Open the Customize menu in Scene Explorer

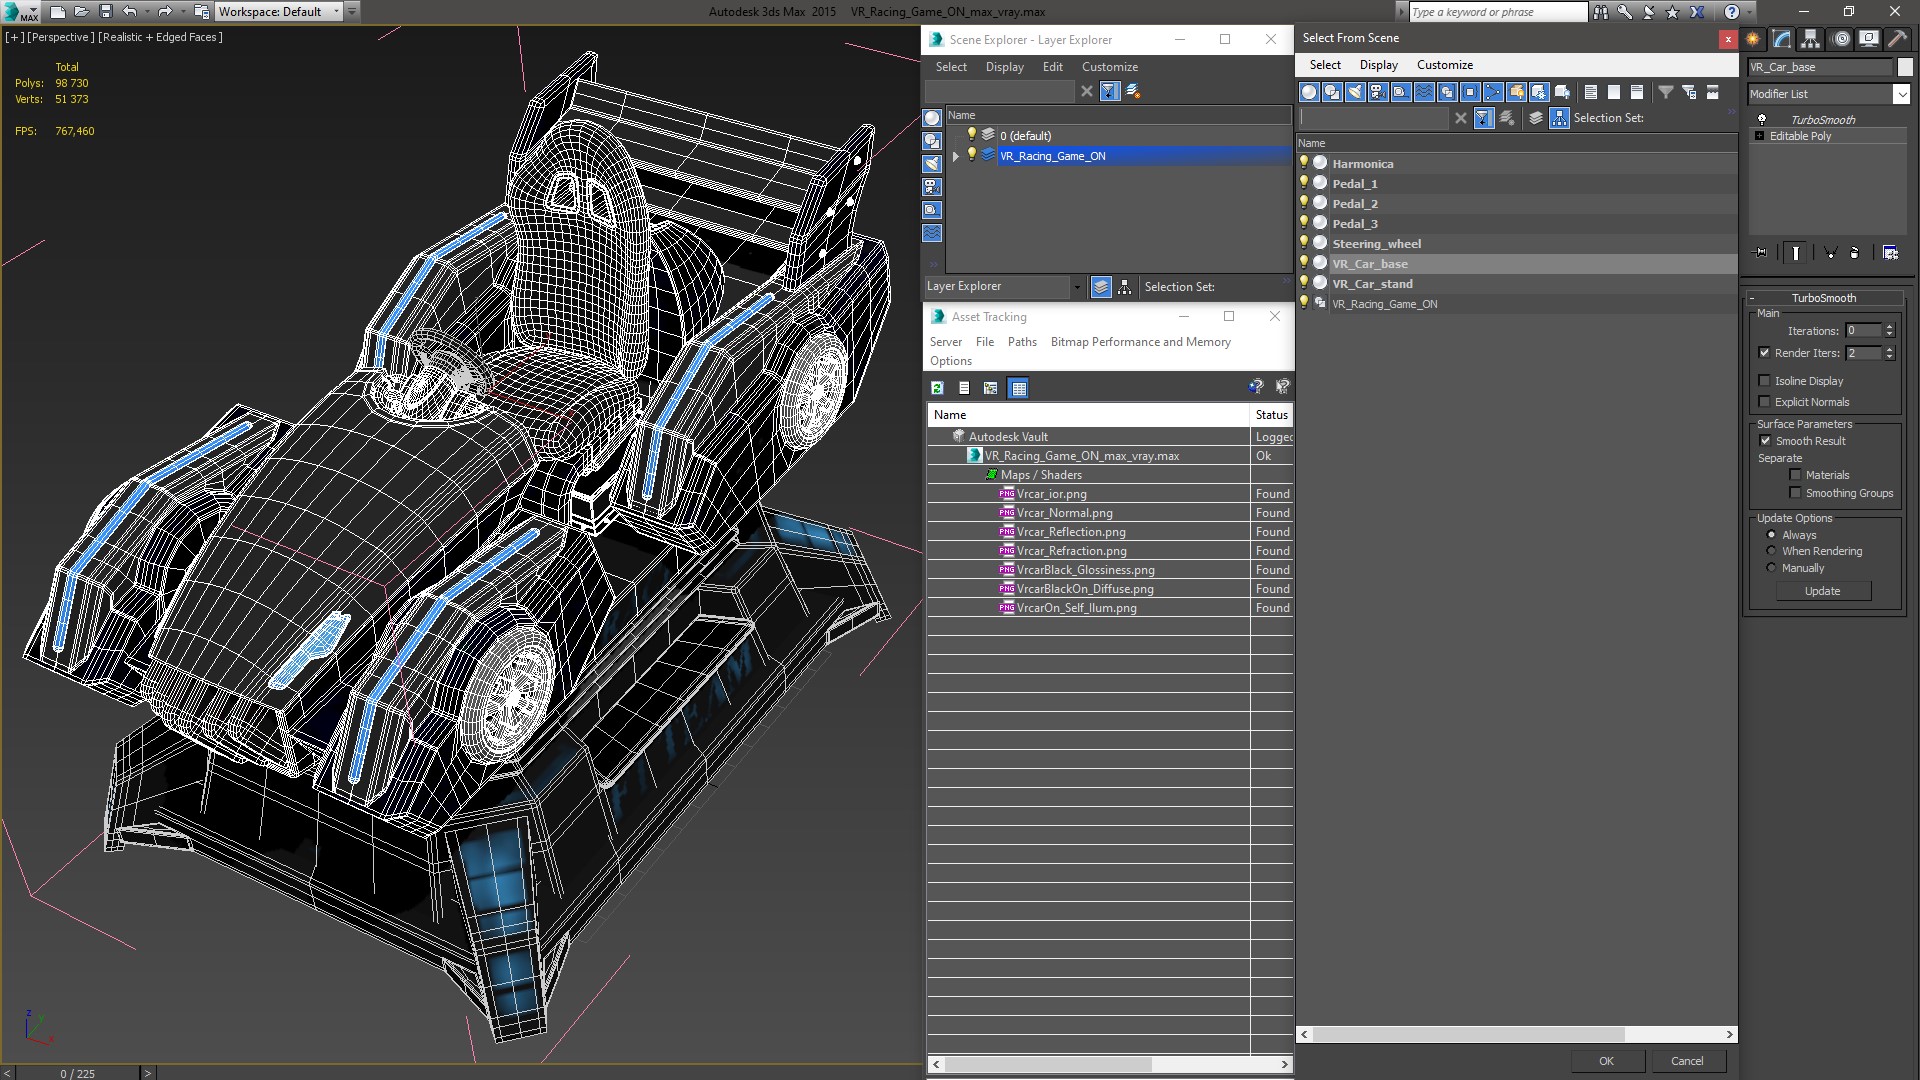[x=1109, y=67]
